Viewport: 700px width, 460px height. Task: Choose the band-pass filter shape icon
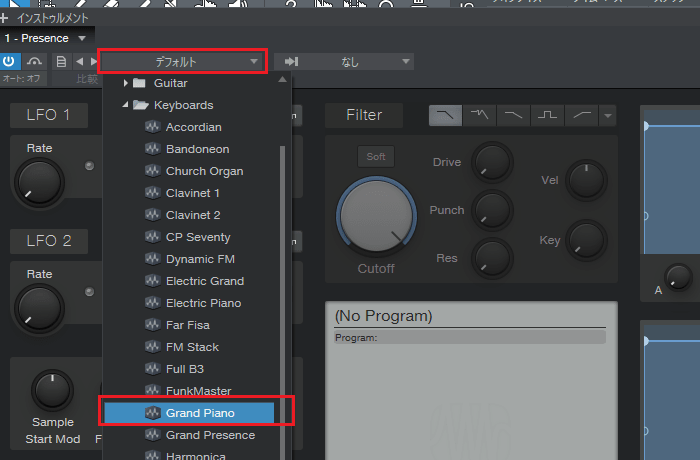pos(546,115)
